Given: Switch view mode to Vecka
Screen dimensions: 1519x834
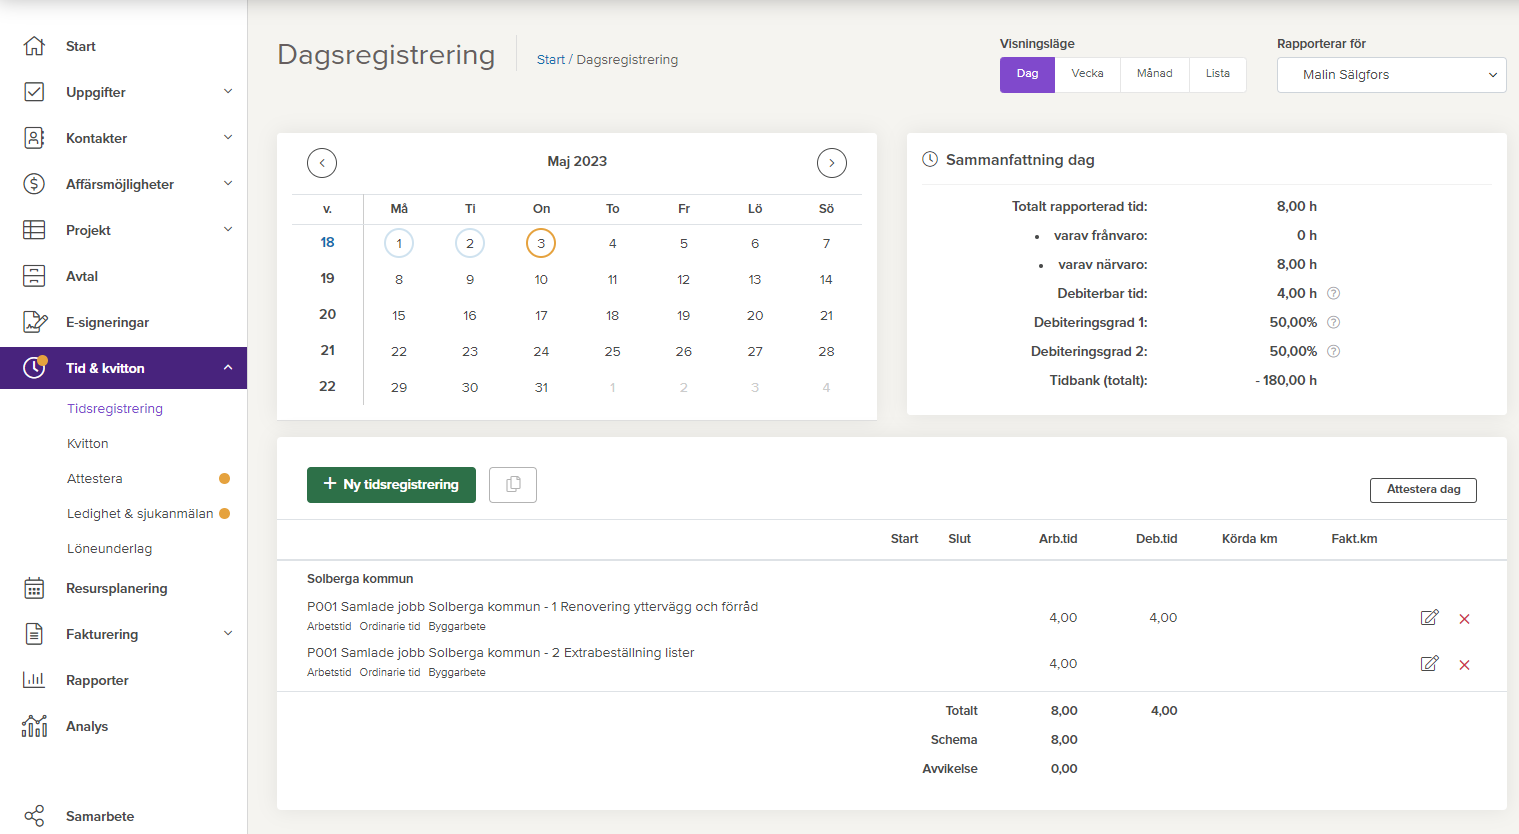Looking at the screenshot, I should coord(1087,74).
